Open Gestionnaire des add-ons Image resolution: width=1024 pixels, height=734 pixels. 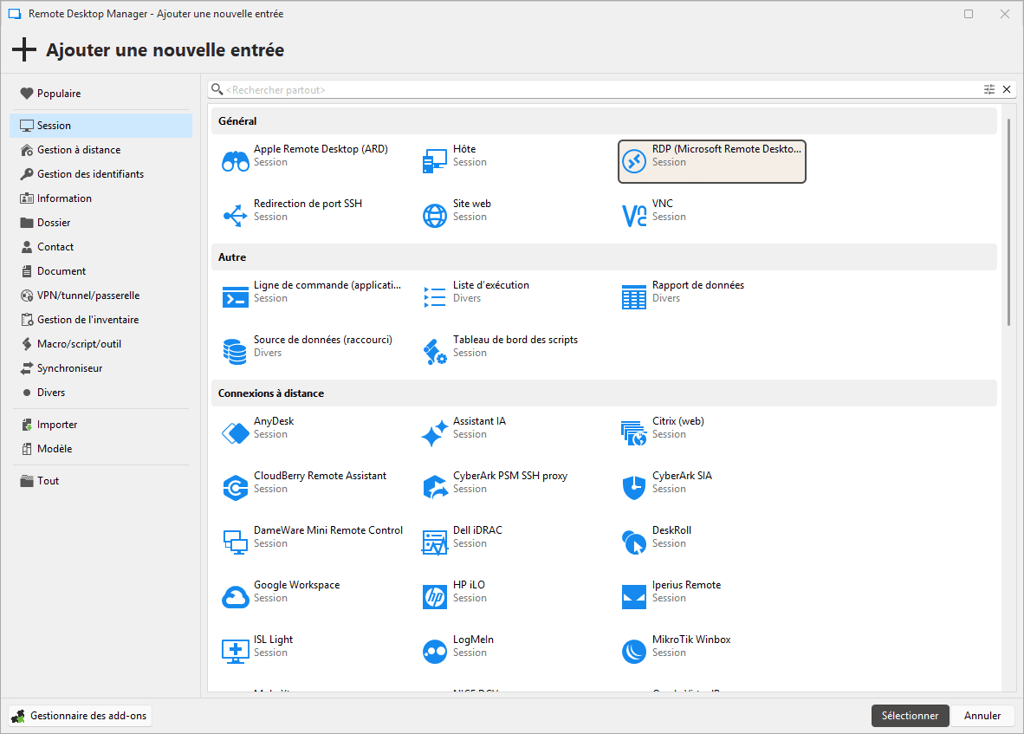coord(80,716)
